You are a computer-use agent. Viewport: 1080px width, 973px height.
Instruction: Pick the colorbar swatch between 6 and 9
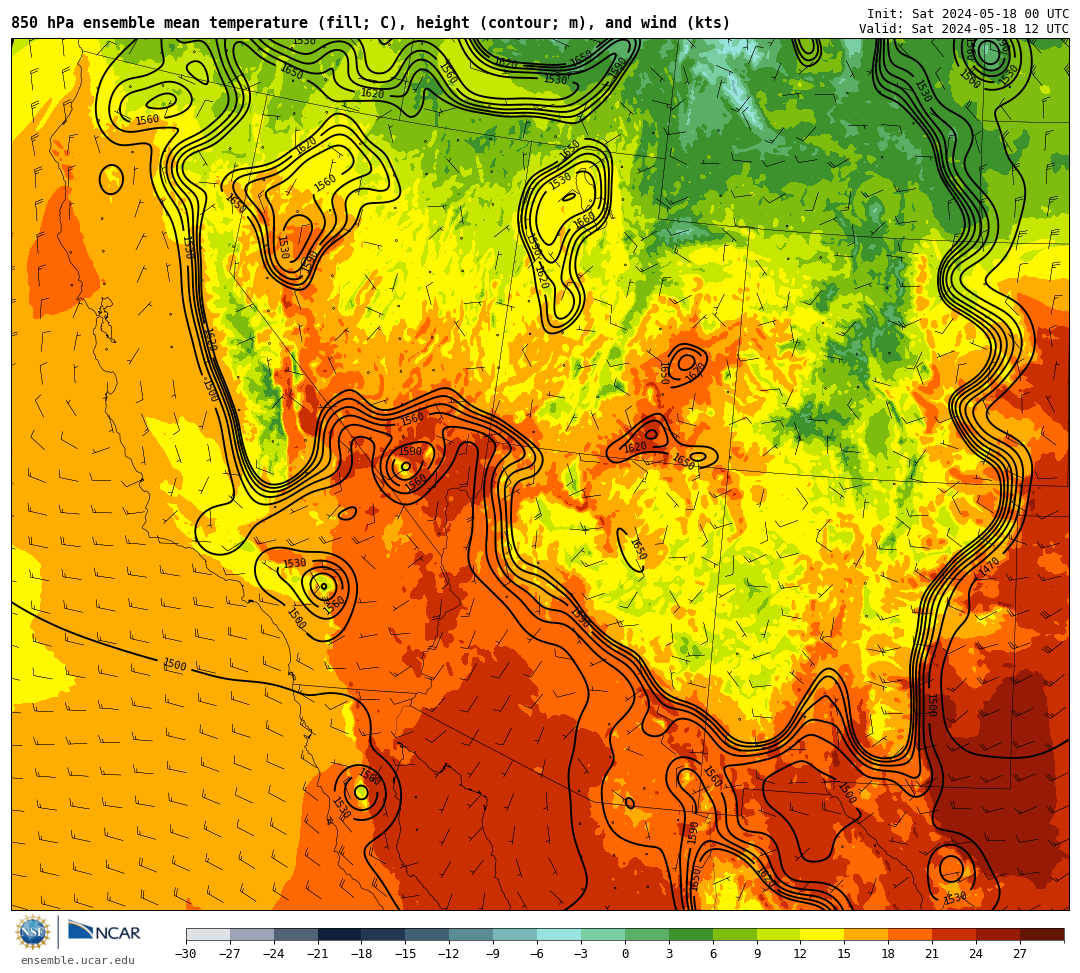(x=735, y=934)
